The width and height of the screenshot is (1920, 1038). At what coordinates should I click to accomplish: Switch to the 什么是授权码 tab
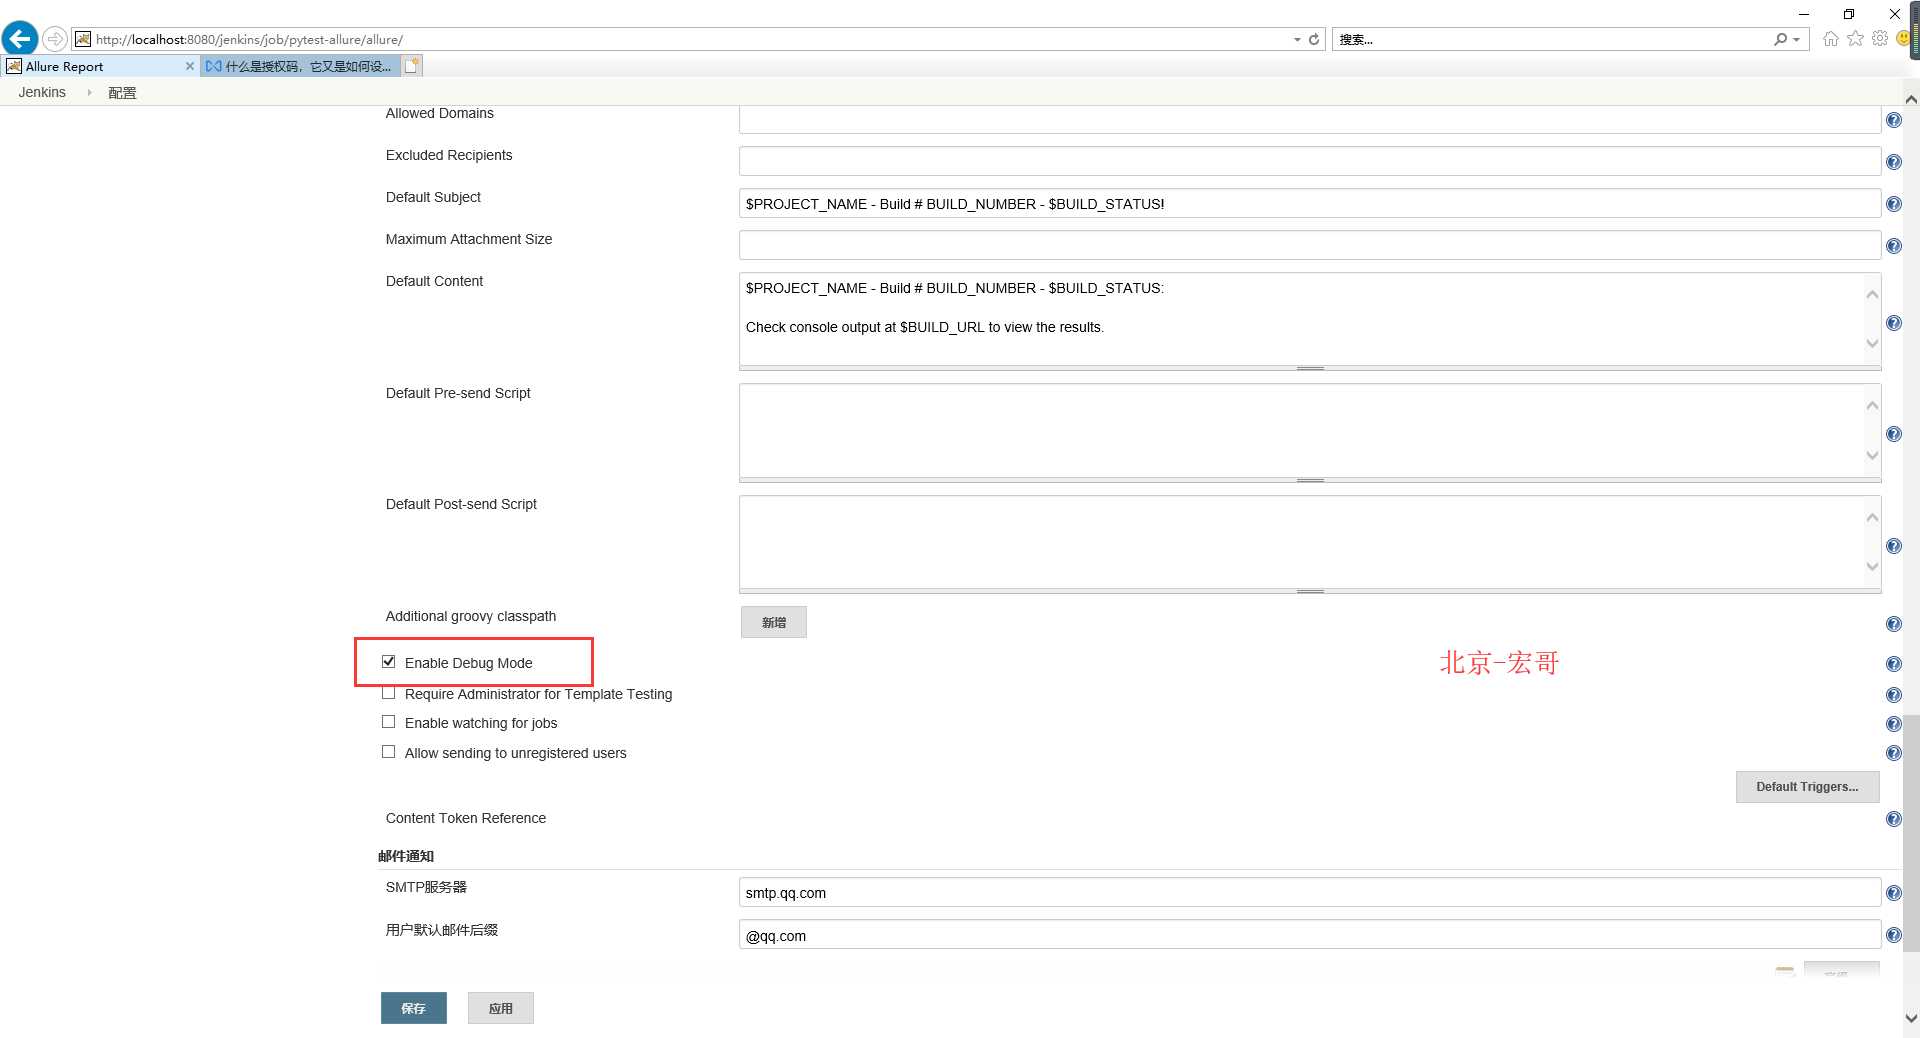click(x=300, y=66)
